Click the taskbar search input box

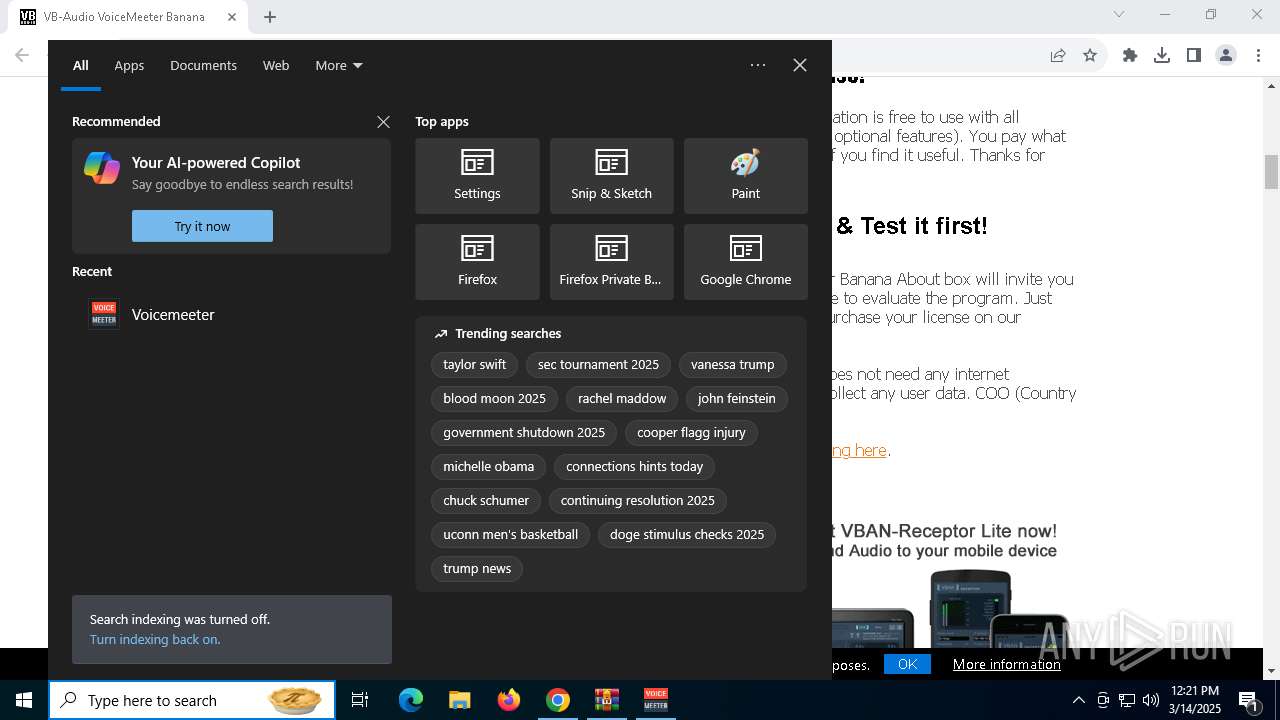click(x=192, y=700)
